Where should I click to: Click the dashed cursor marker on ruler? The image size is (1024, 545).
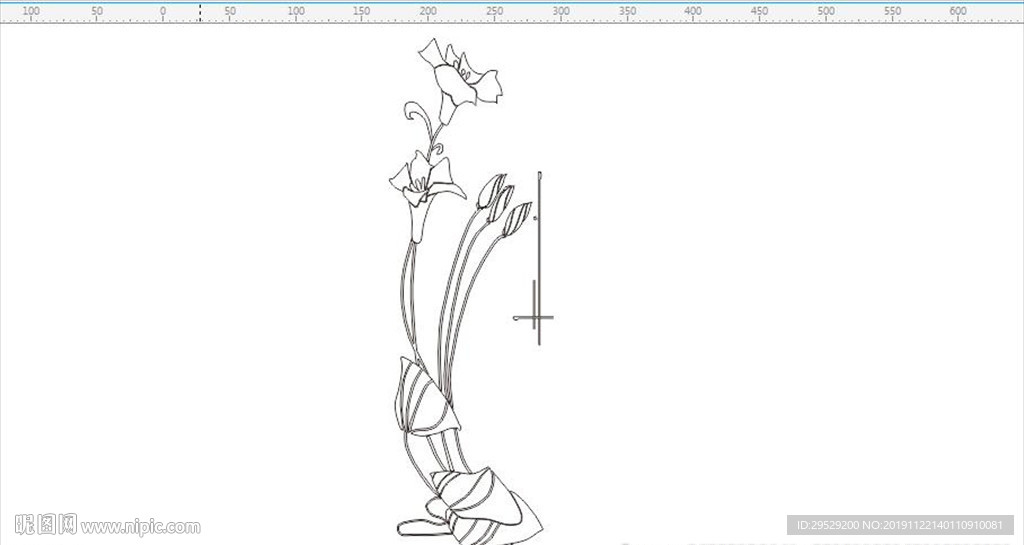tap(200, 12)
